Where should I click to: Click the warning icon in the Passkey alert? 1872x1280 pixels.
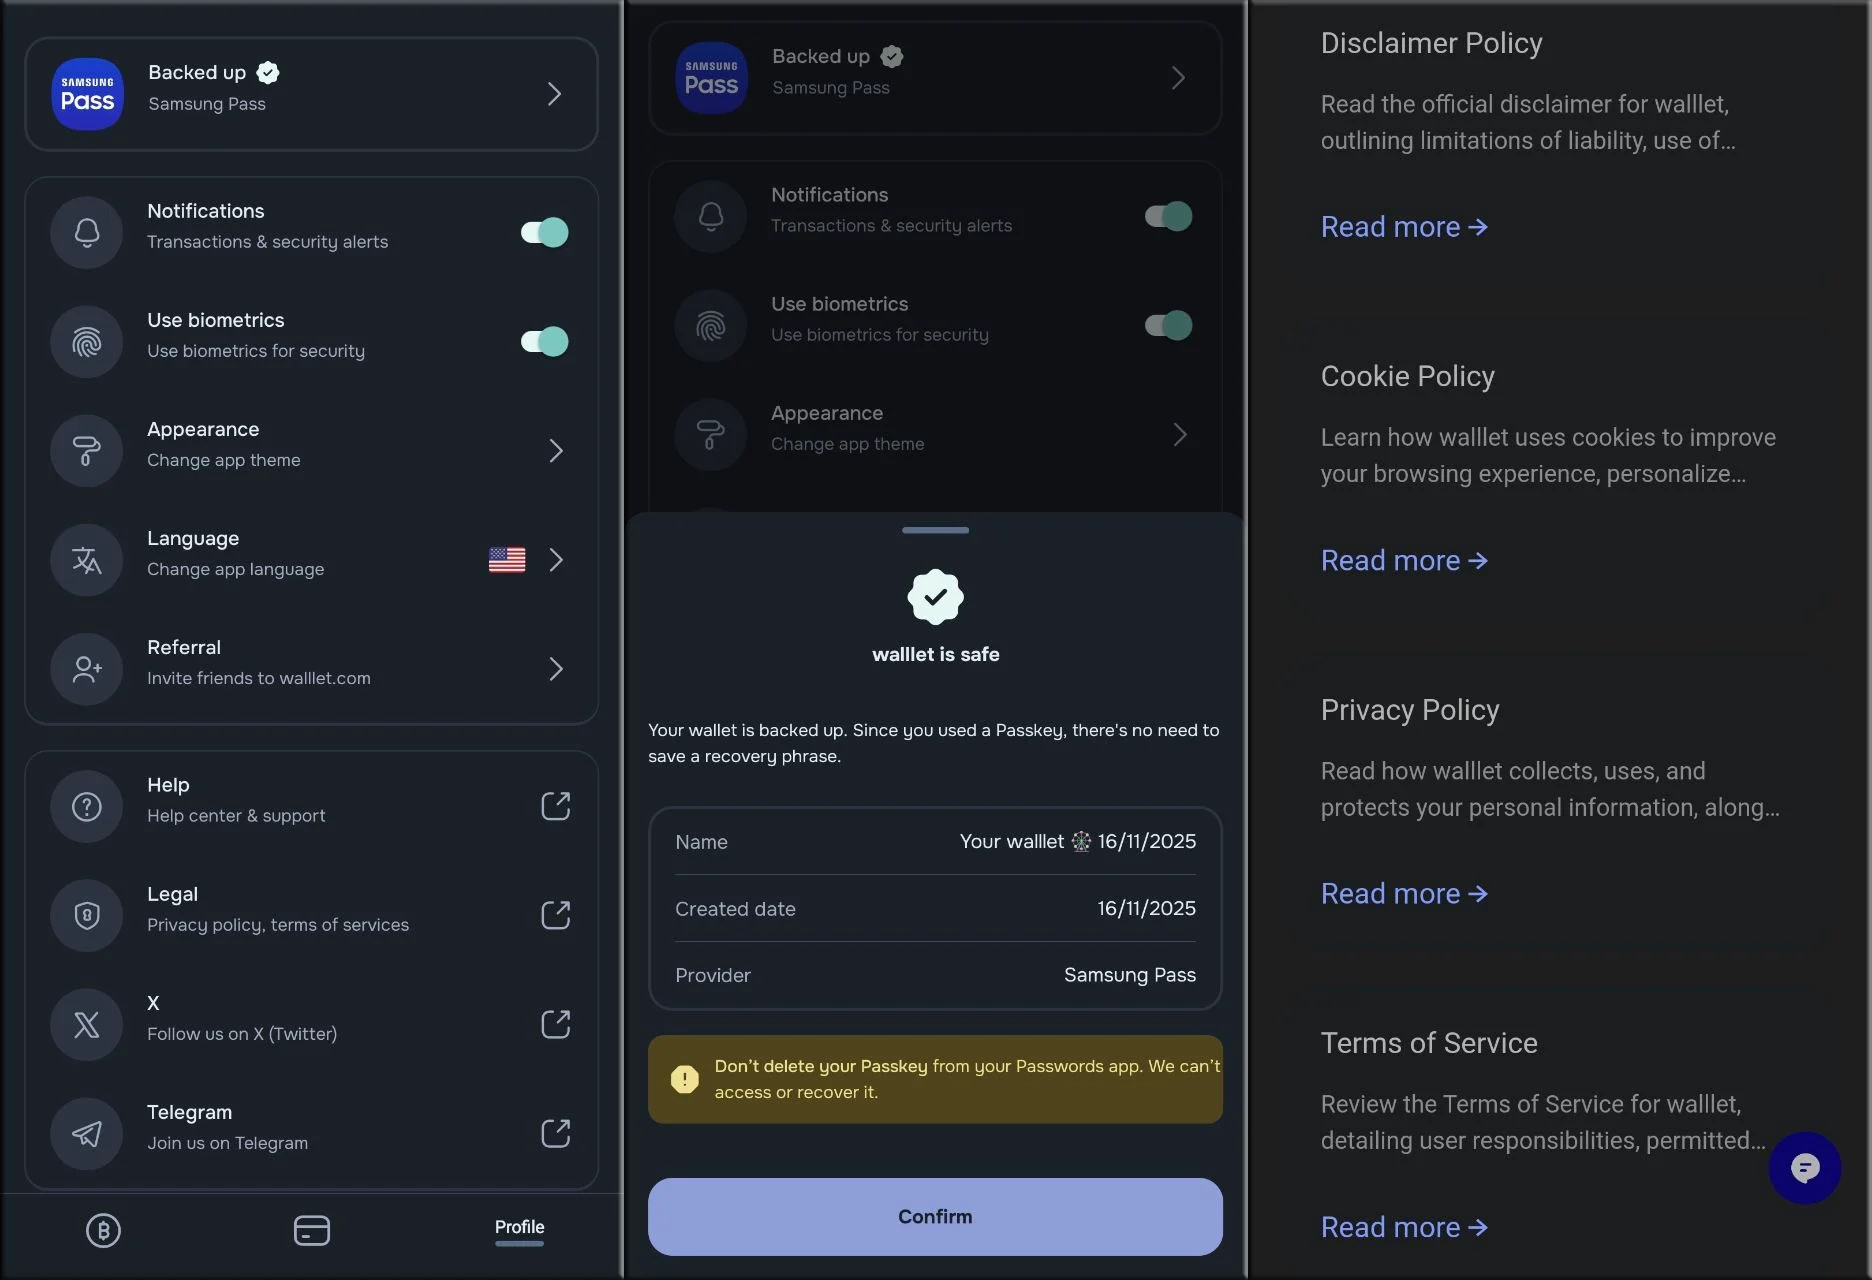click(x=684, y=1079)
